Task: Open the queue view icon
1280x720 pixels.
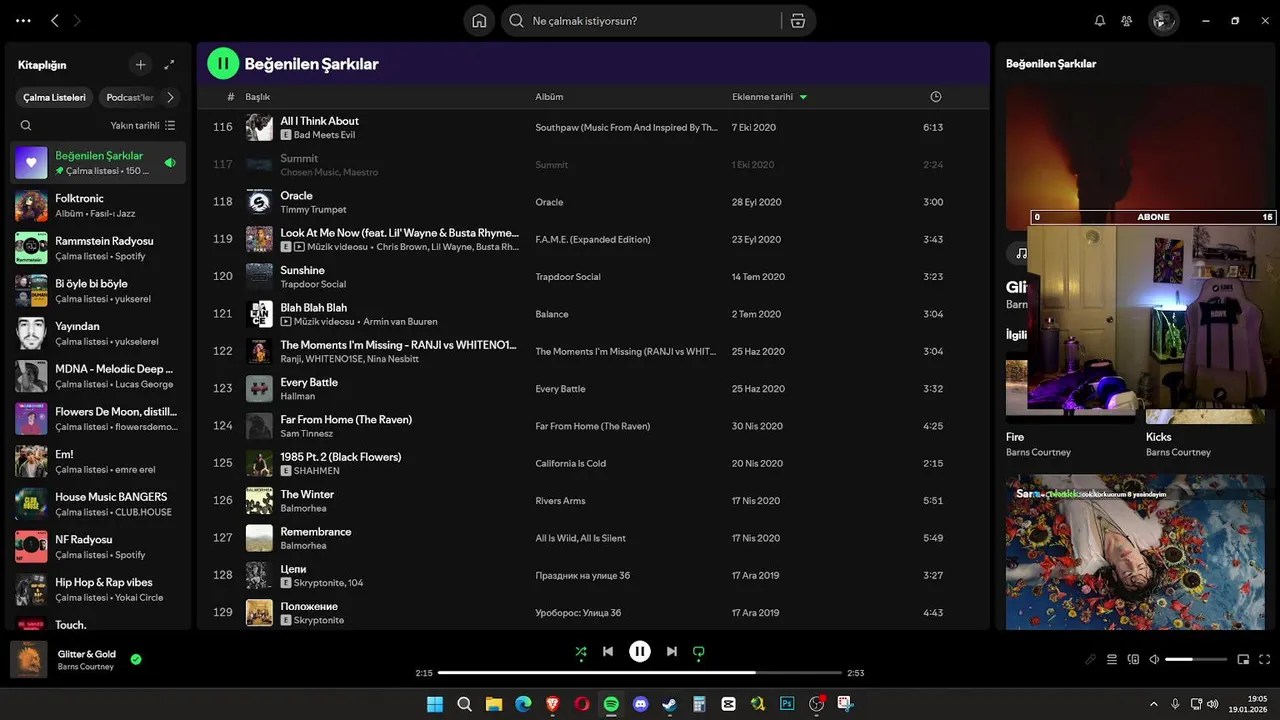Action: pos(1112,659)
